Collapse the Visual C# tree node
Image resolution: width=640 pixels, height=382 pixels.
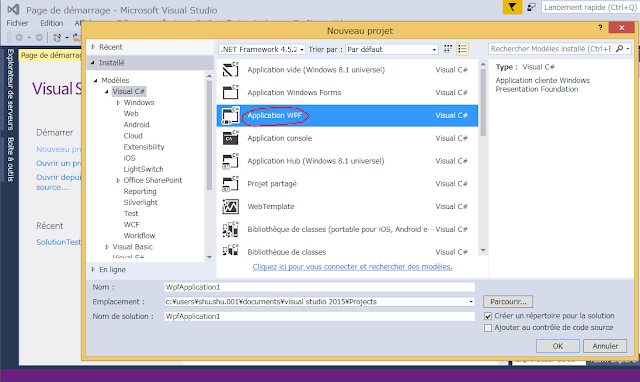tap(107, 91)
